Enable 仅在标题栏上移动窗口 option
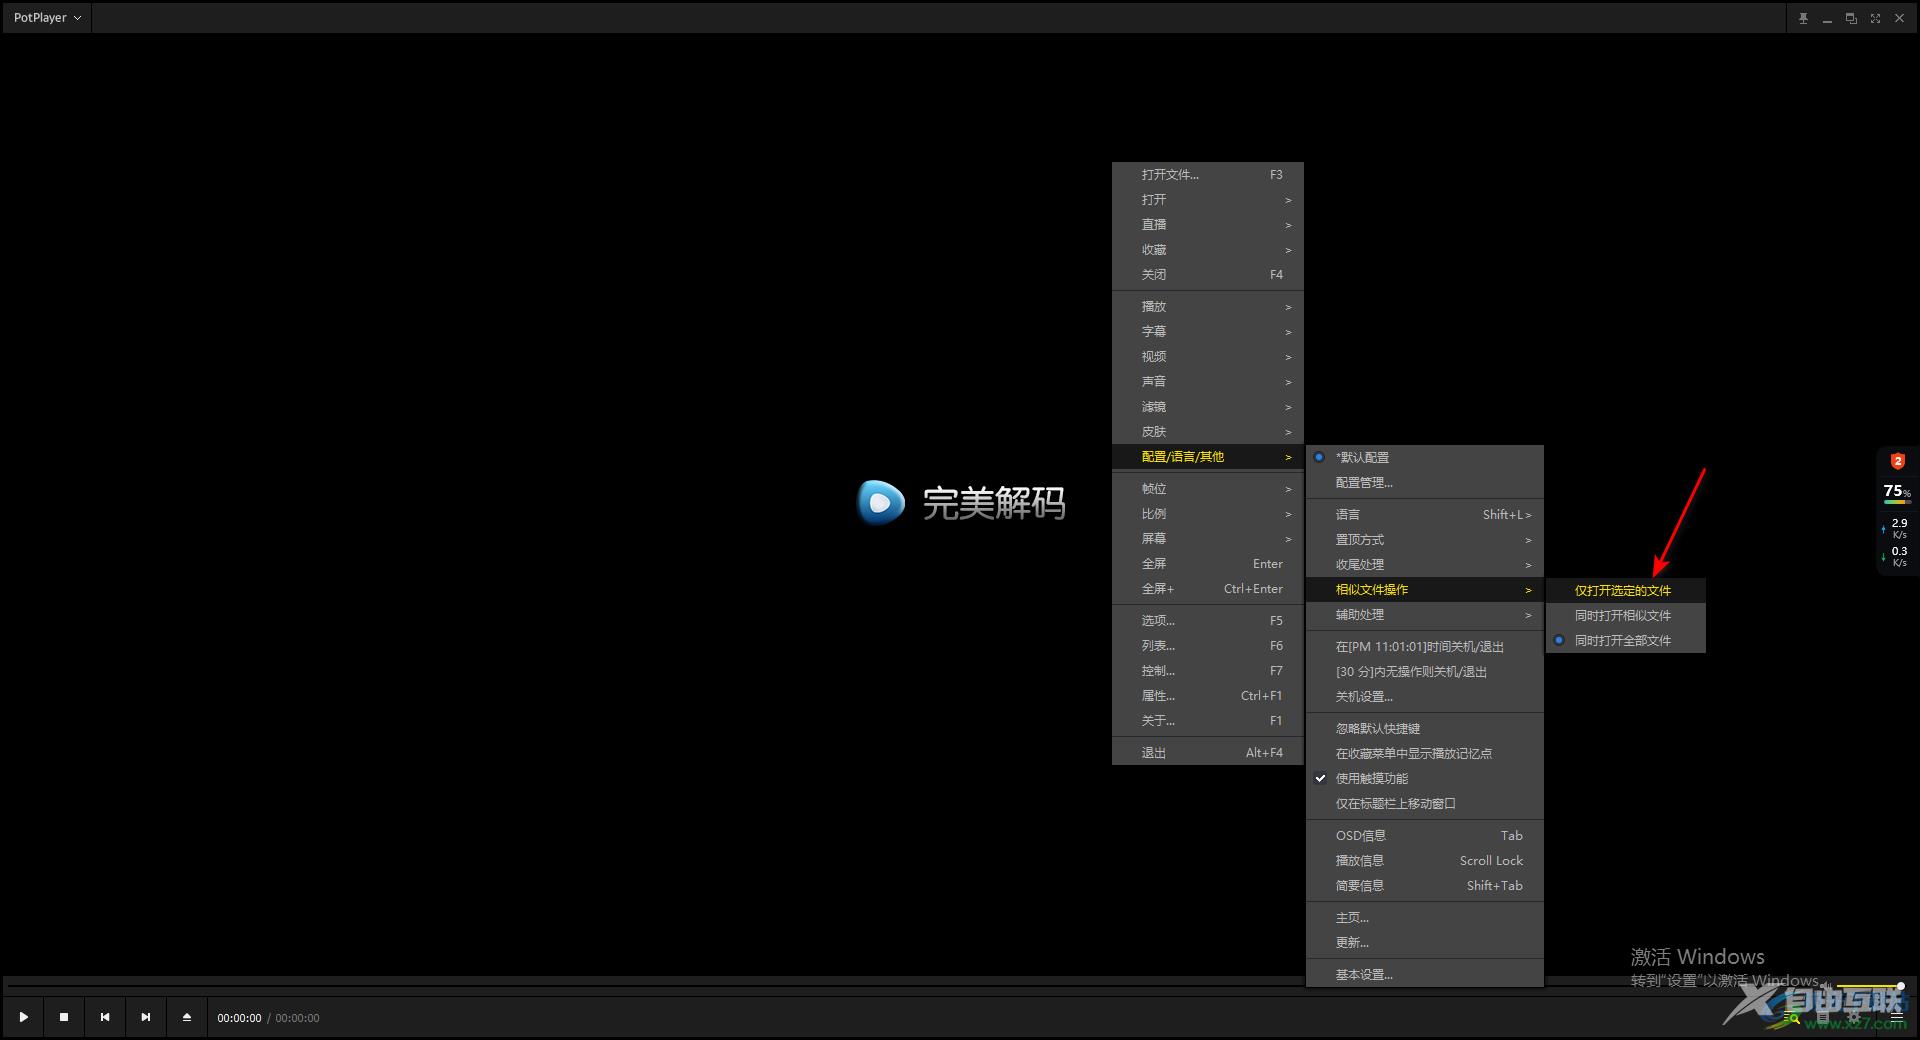1920x1040 pixels. tap(1425, 803)
